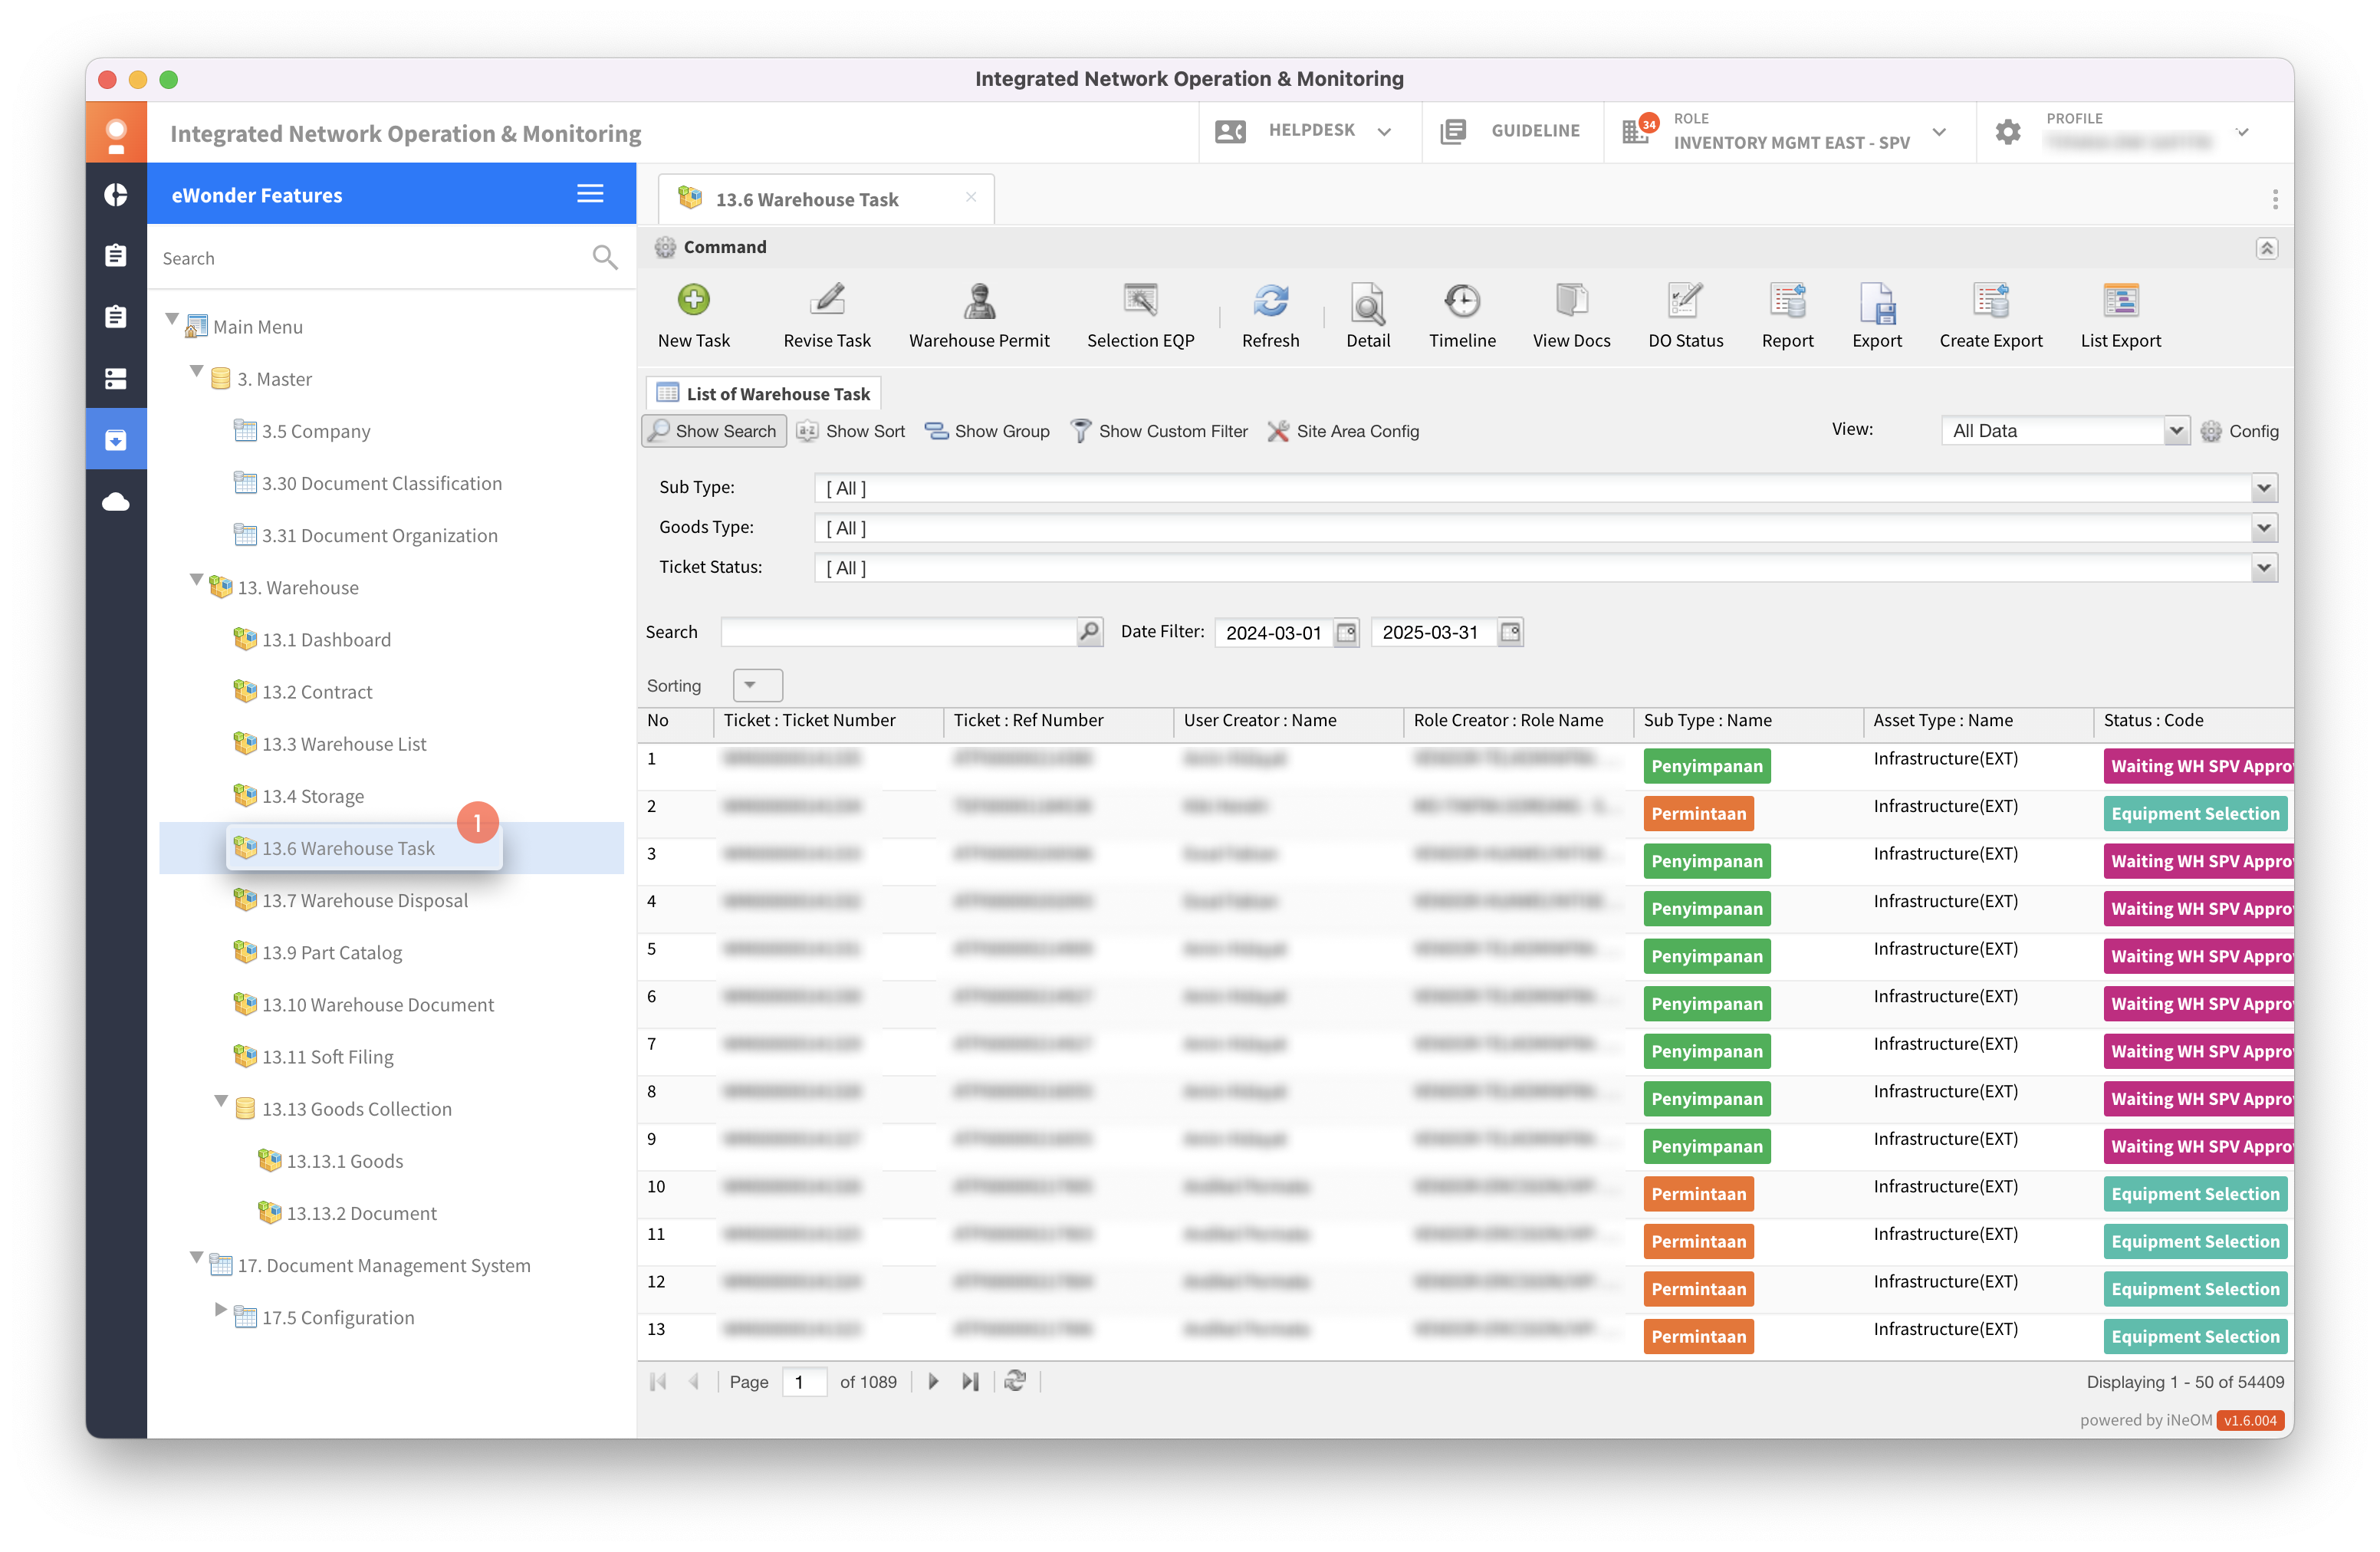Click the cloud sidebar icon
The height and width of the screenshot is (1552, 2380).
click(x=116, y=501)
